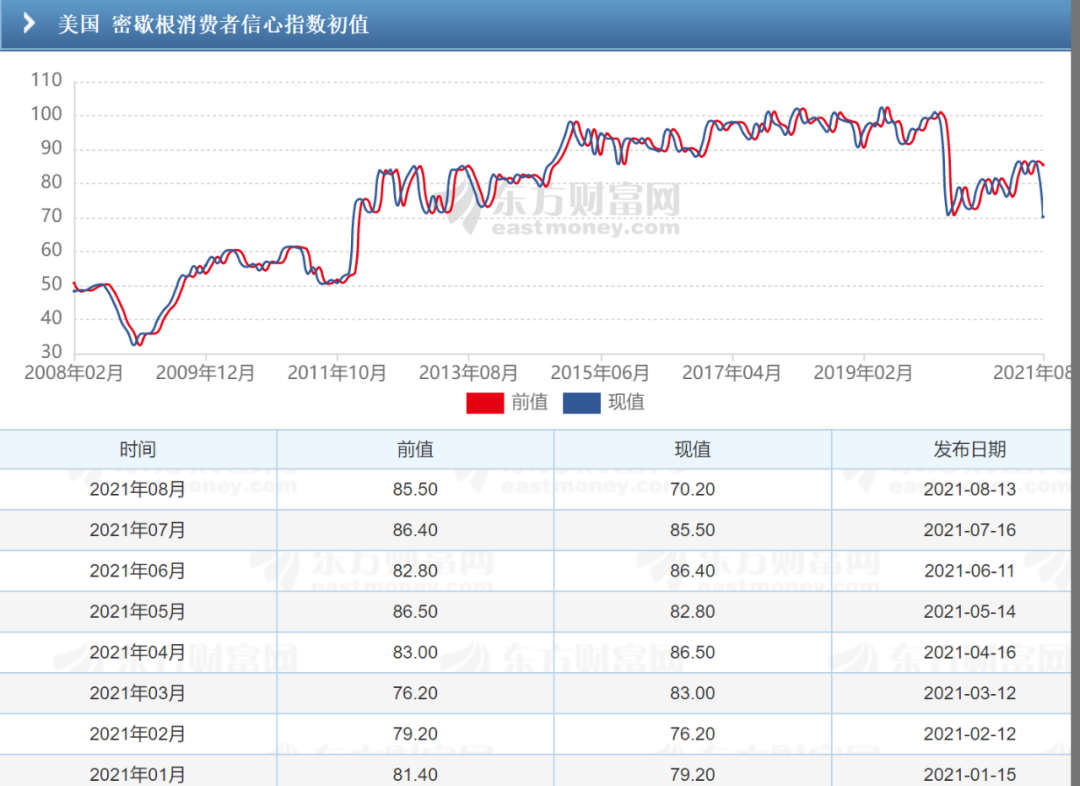Select the 2021年02月 row date cell

point(138,734)
